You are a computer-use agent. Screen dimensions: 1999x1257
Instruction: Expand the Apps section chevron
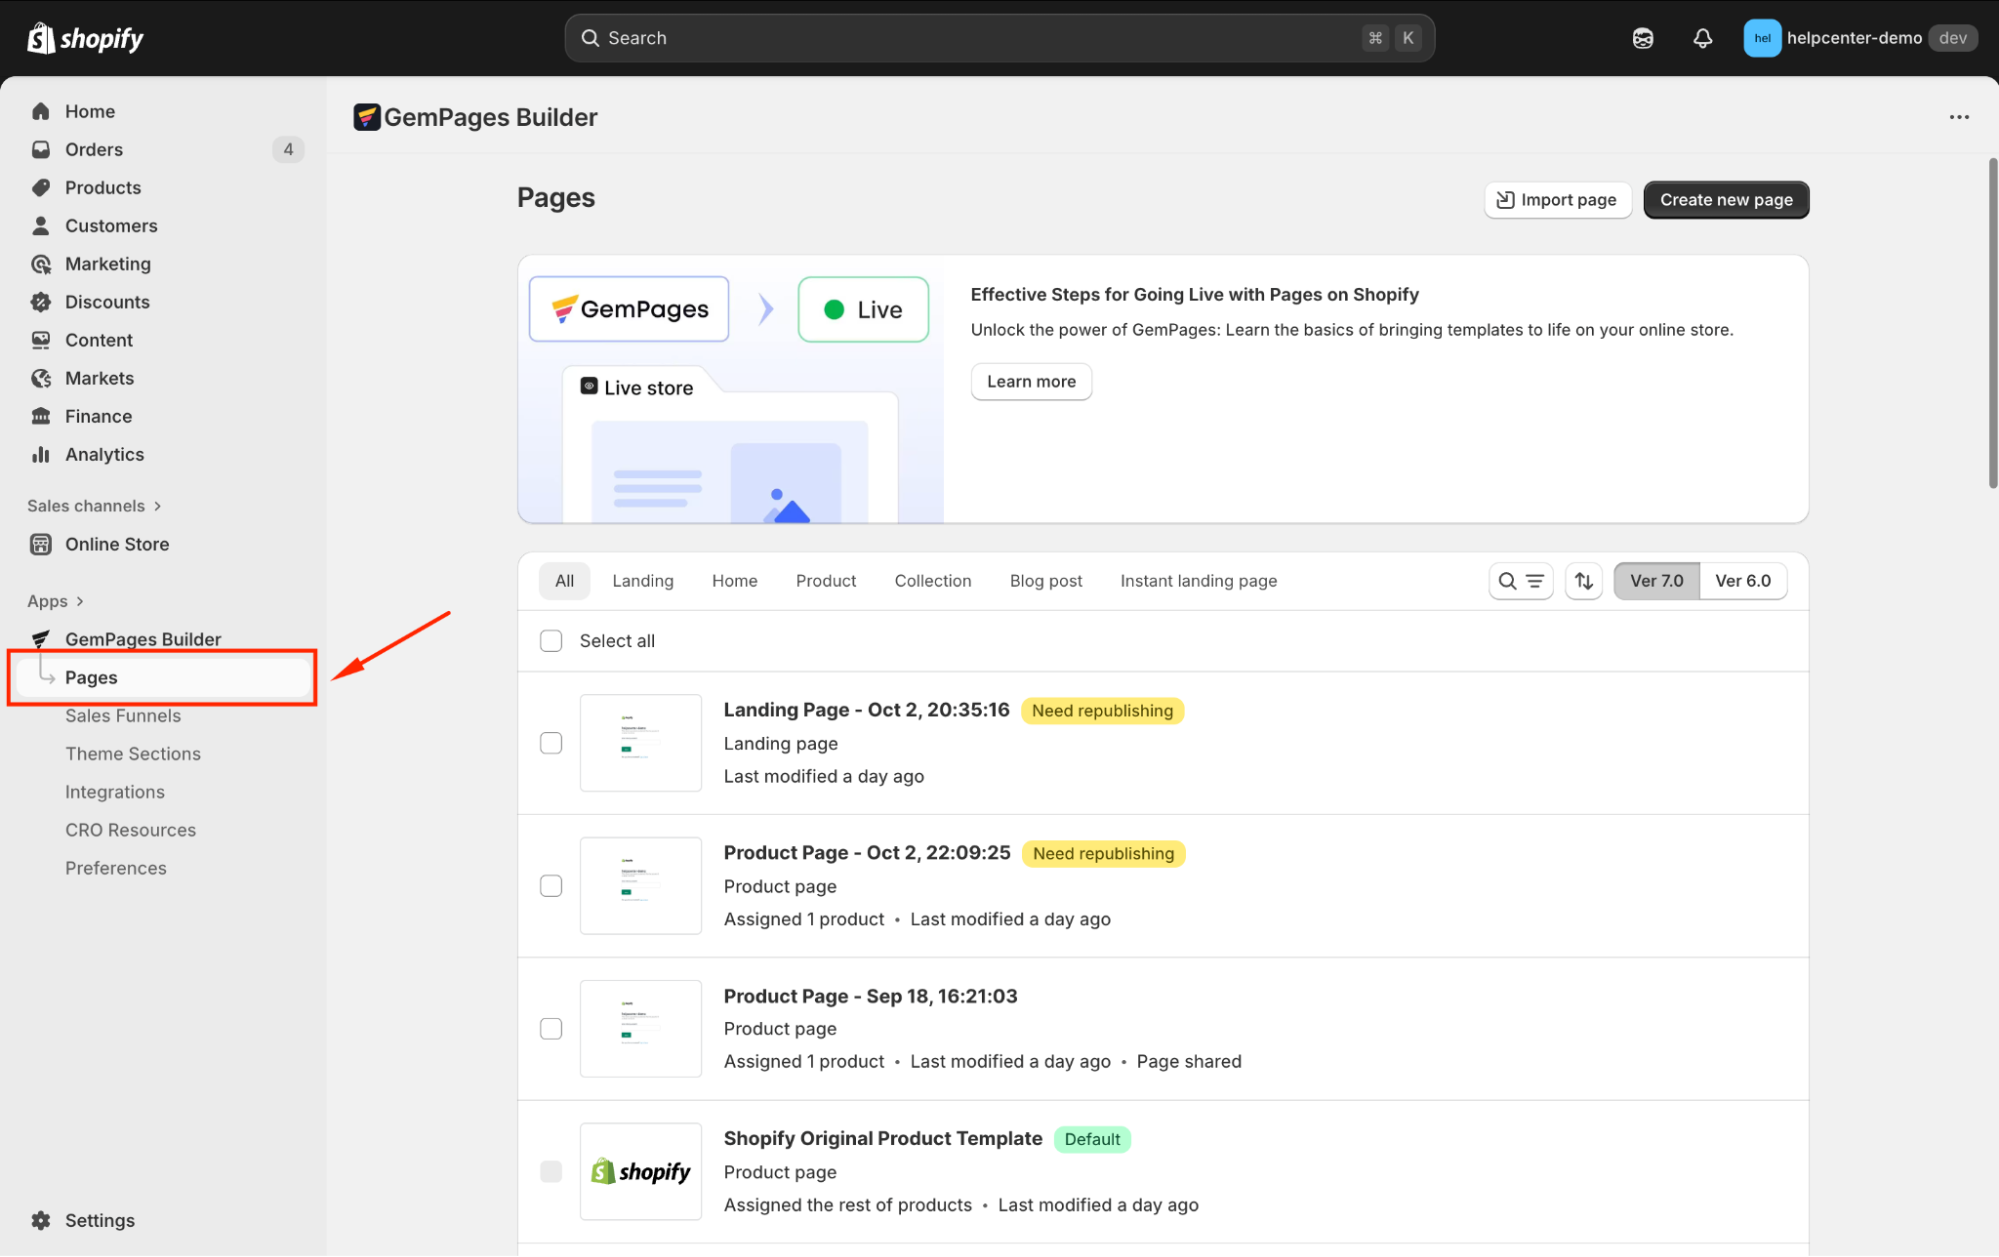pos(80,601)
